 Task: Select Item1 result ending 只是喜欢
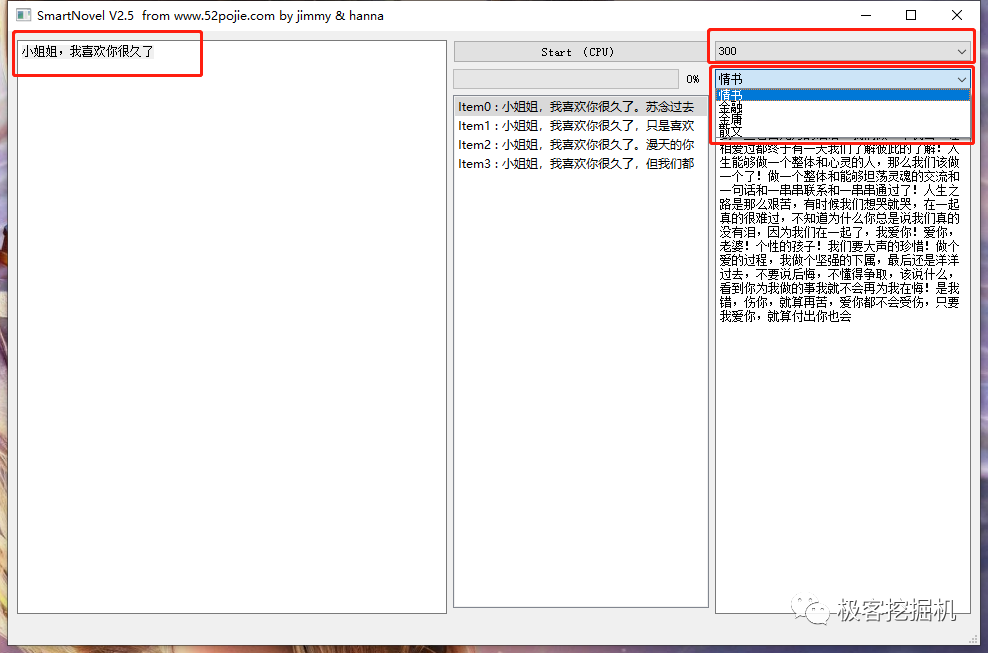(580, 125)
